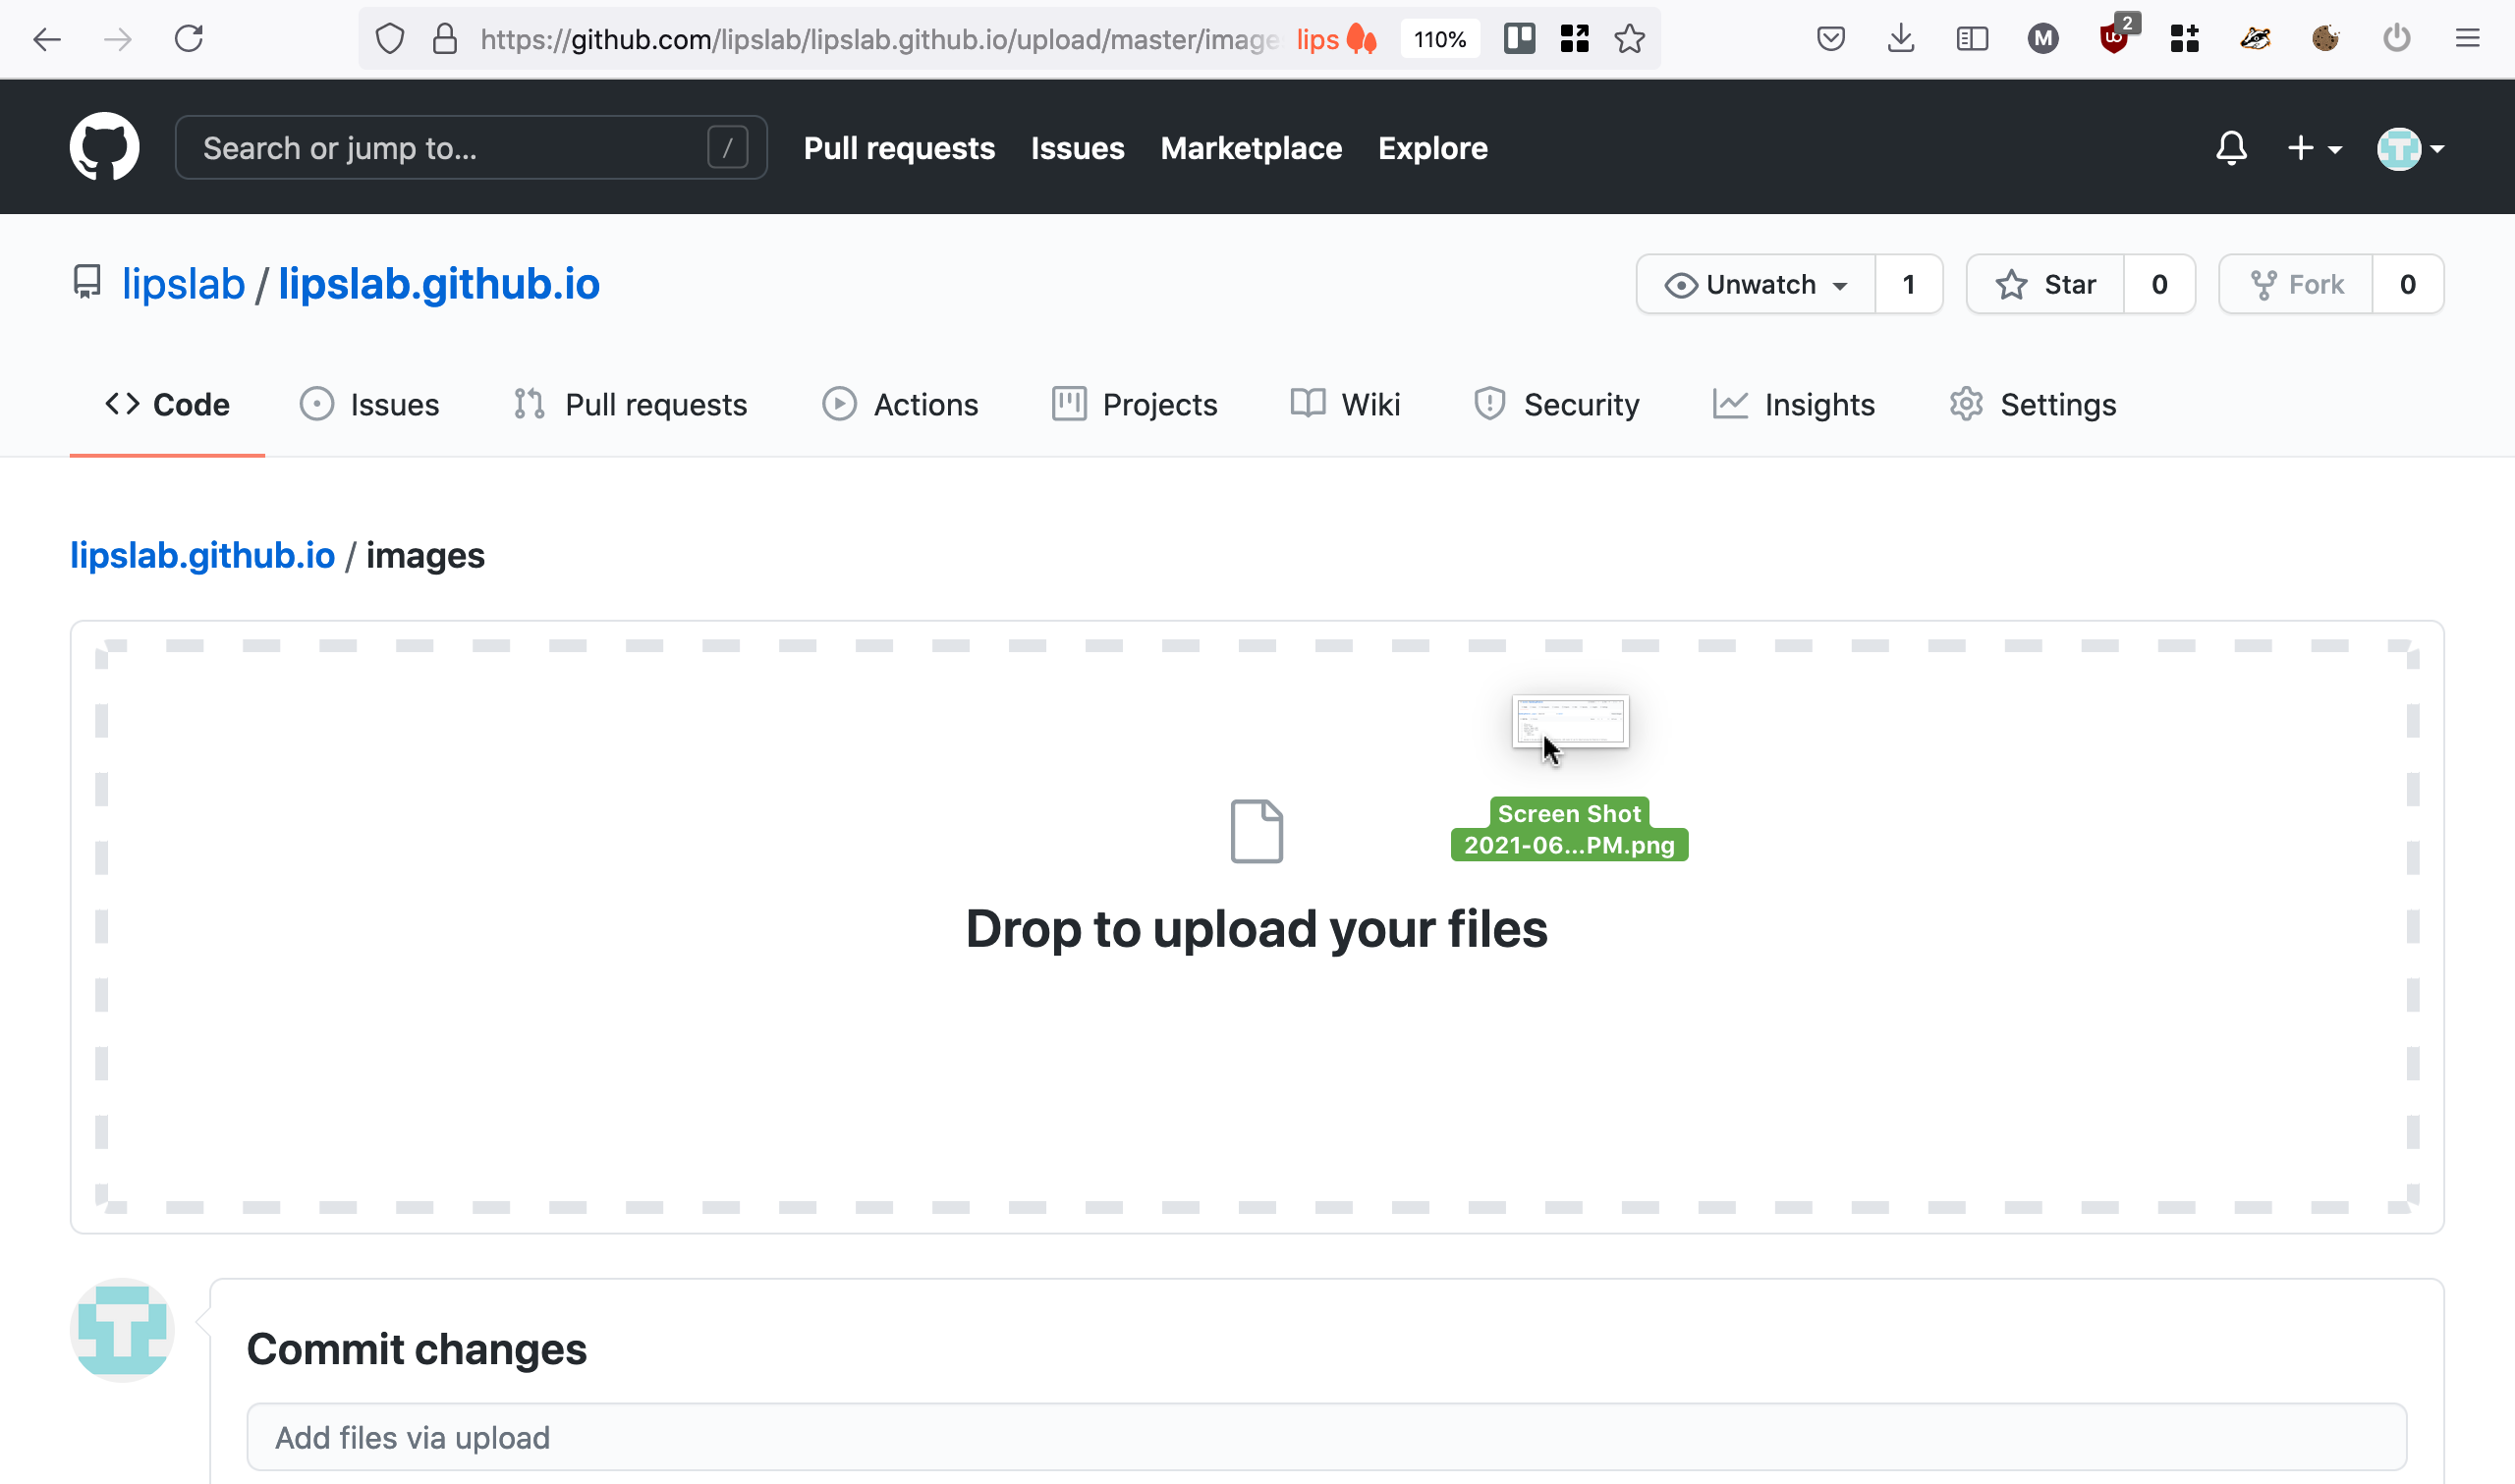
Task: Click the GitHub octocat logo
Action: click(x=104, y=147)
